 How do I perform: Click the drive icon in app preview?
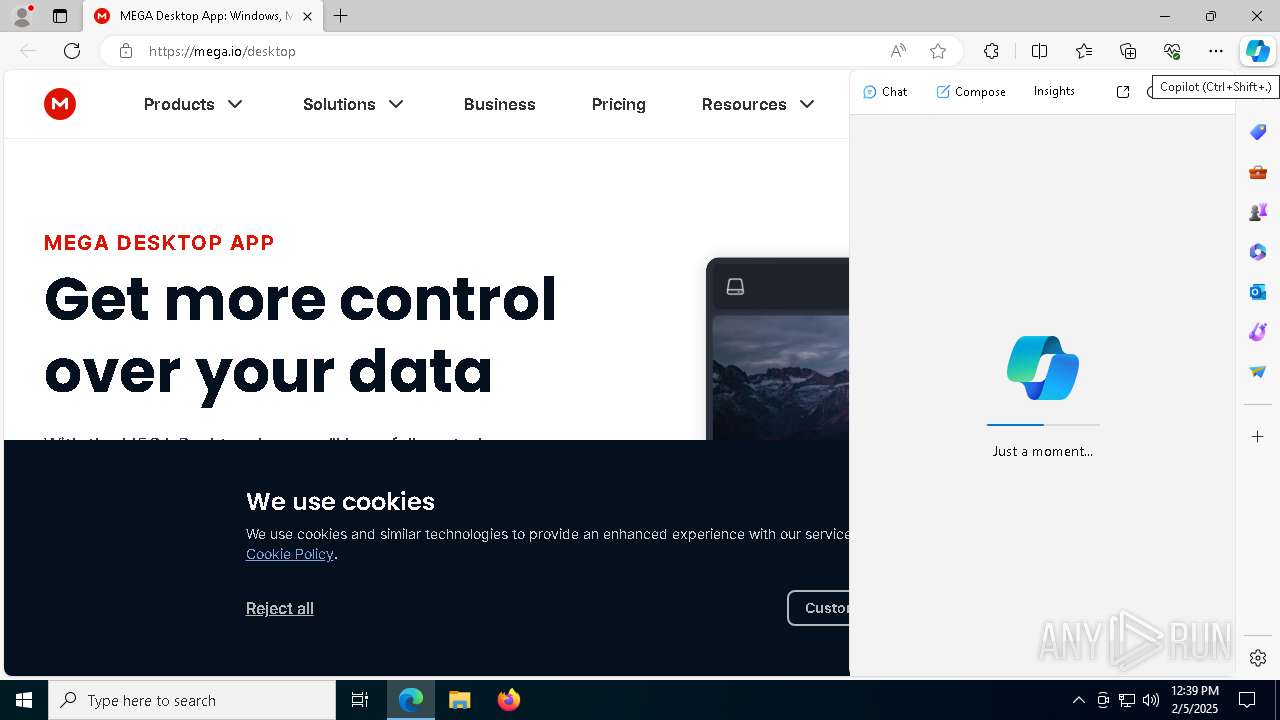[735, 287]
